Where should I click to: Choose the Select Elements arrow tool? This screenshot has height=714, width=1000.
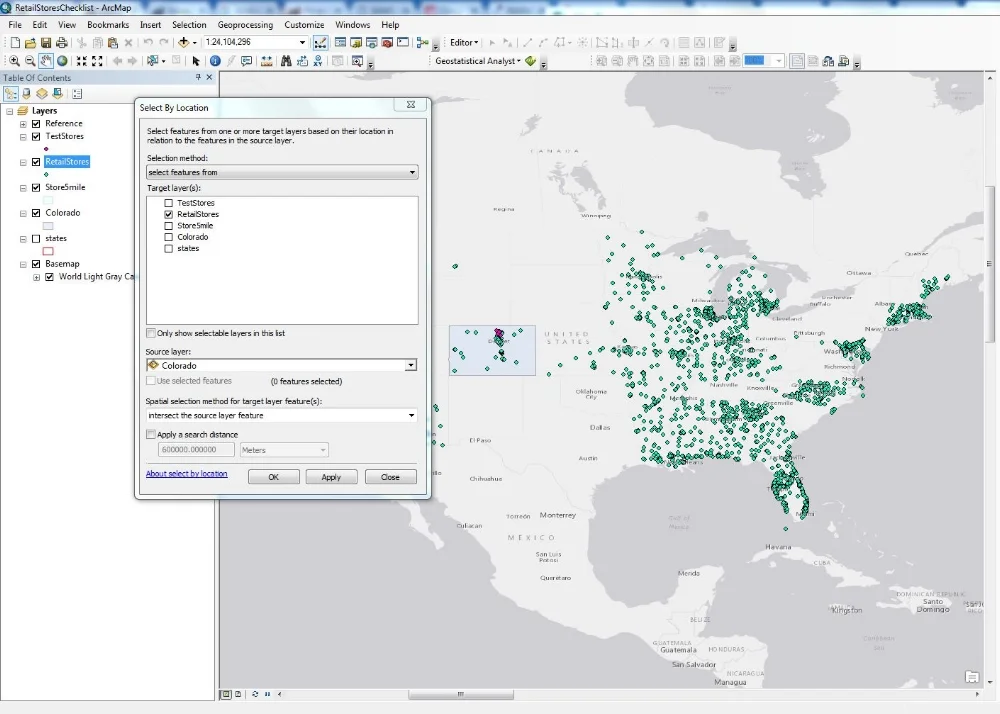coord(196,61)
